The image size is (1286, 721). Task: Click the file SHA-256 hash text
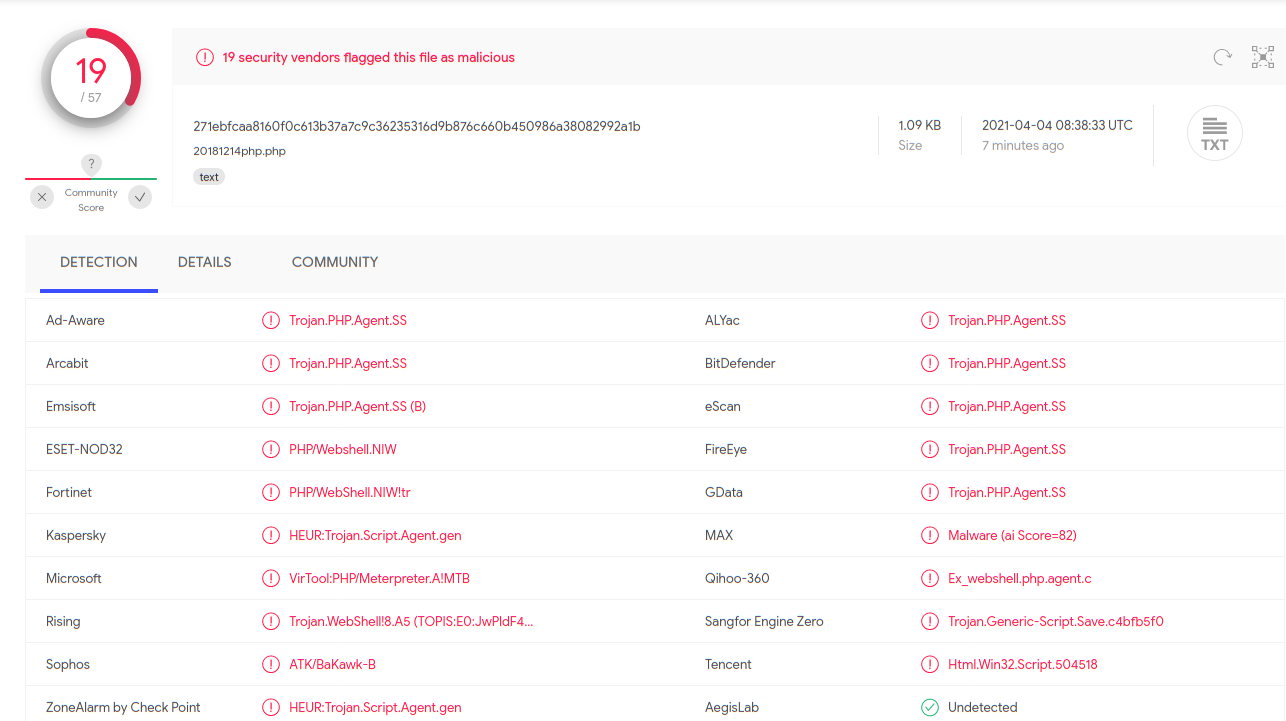417,126
